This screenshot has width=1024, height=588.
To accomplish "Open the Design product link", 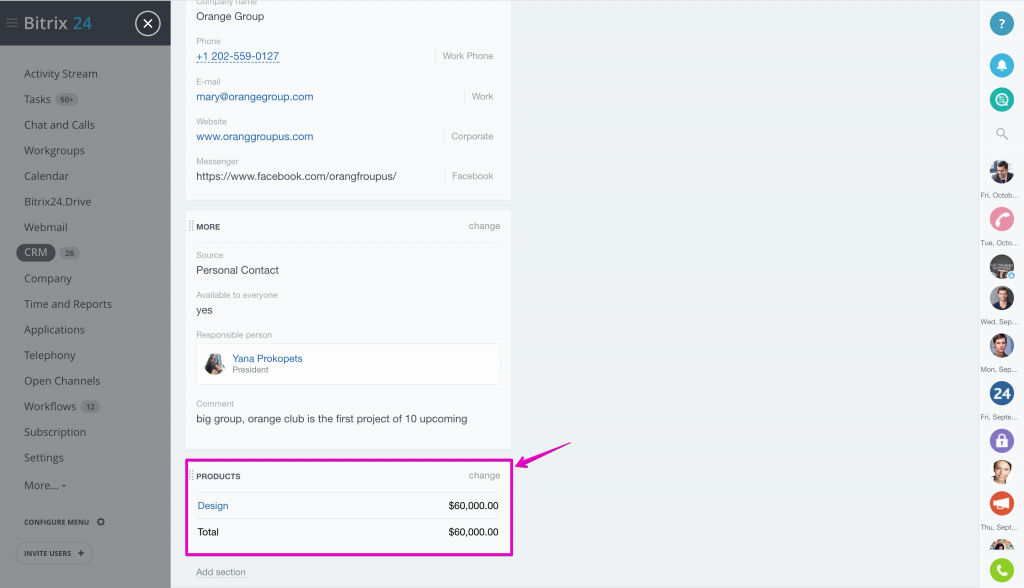I will tap(213, 506).
